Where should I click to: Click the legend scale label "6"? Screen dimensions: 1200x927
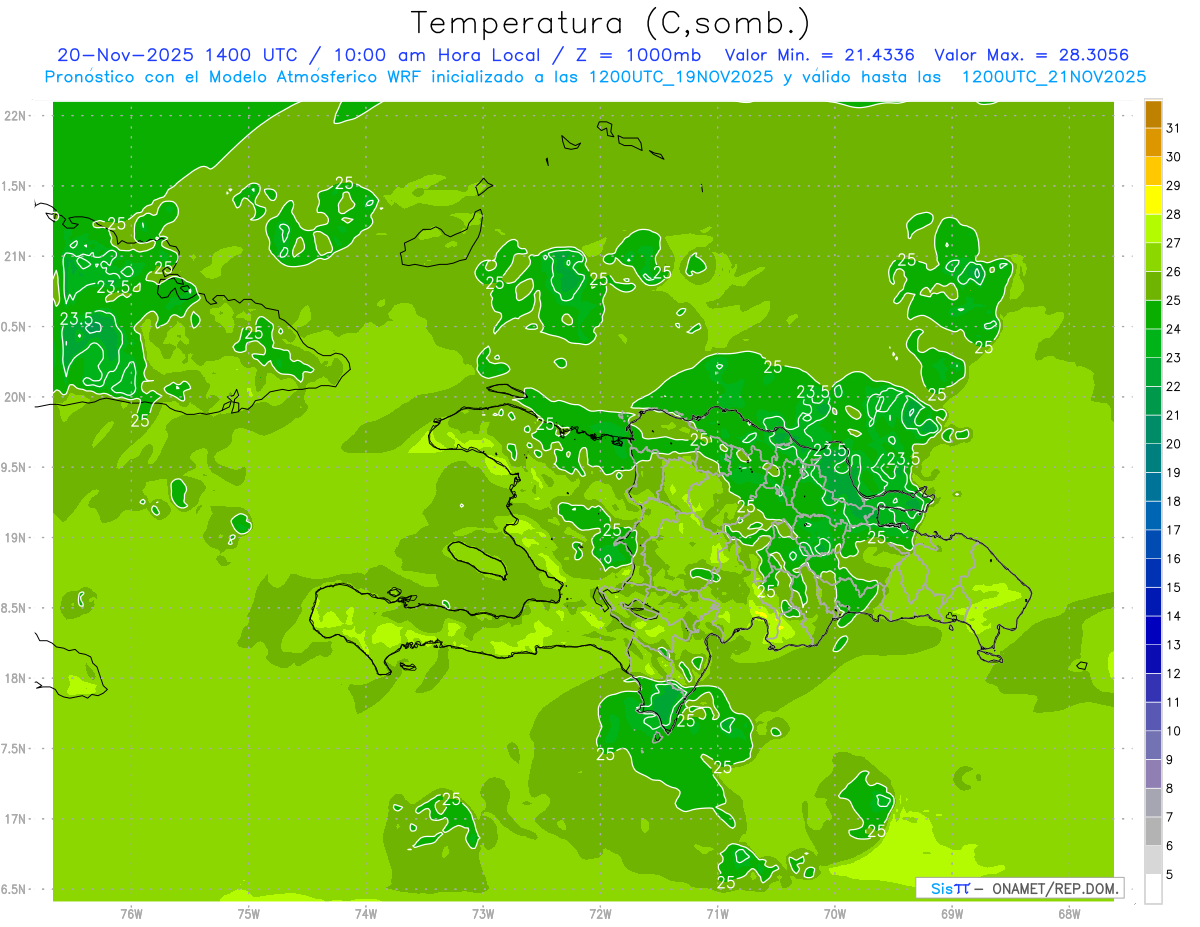1170,846
